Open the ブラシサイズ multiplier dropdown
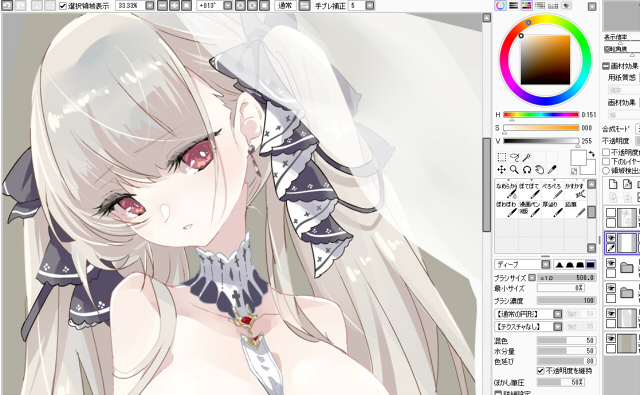The image size is (640, 395). tap(532, 277)
